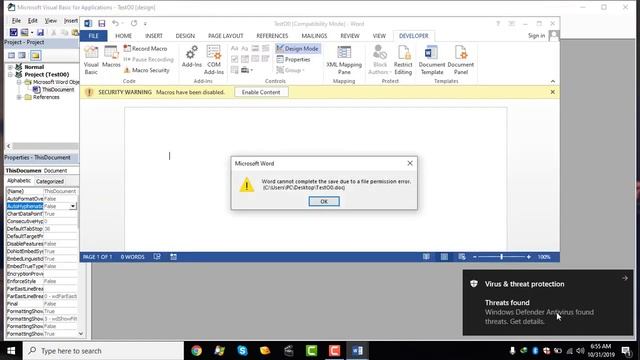The width and height of the screenshot is (640, 360).
Task: Switch to Web Layout view icon
Action: coord(462,257)
